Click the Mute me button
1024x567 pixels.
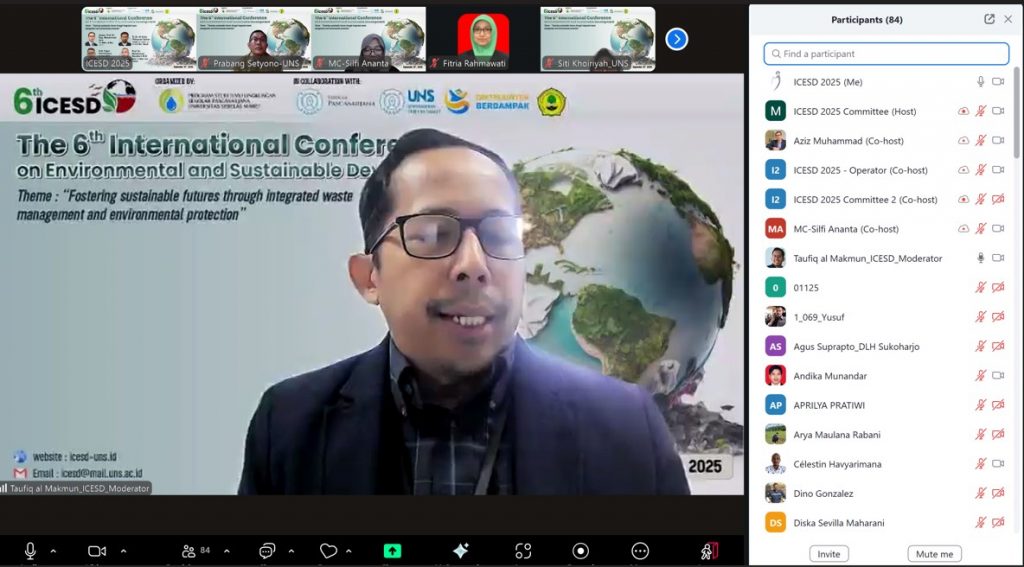(x=935, y=554)
